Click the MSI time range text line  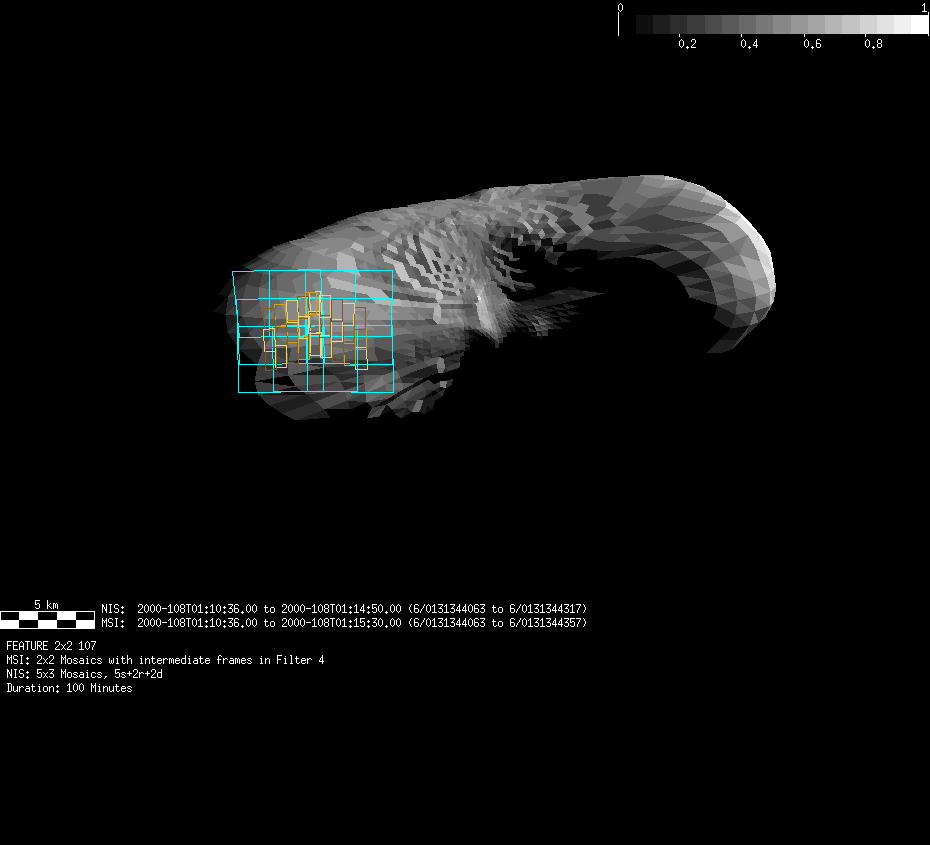[344, 623]
